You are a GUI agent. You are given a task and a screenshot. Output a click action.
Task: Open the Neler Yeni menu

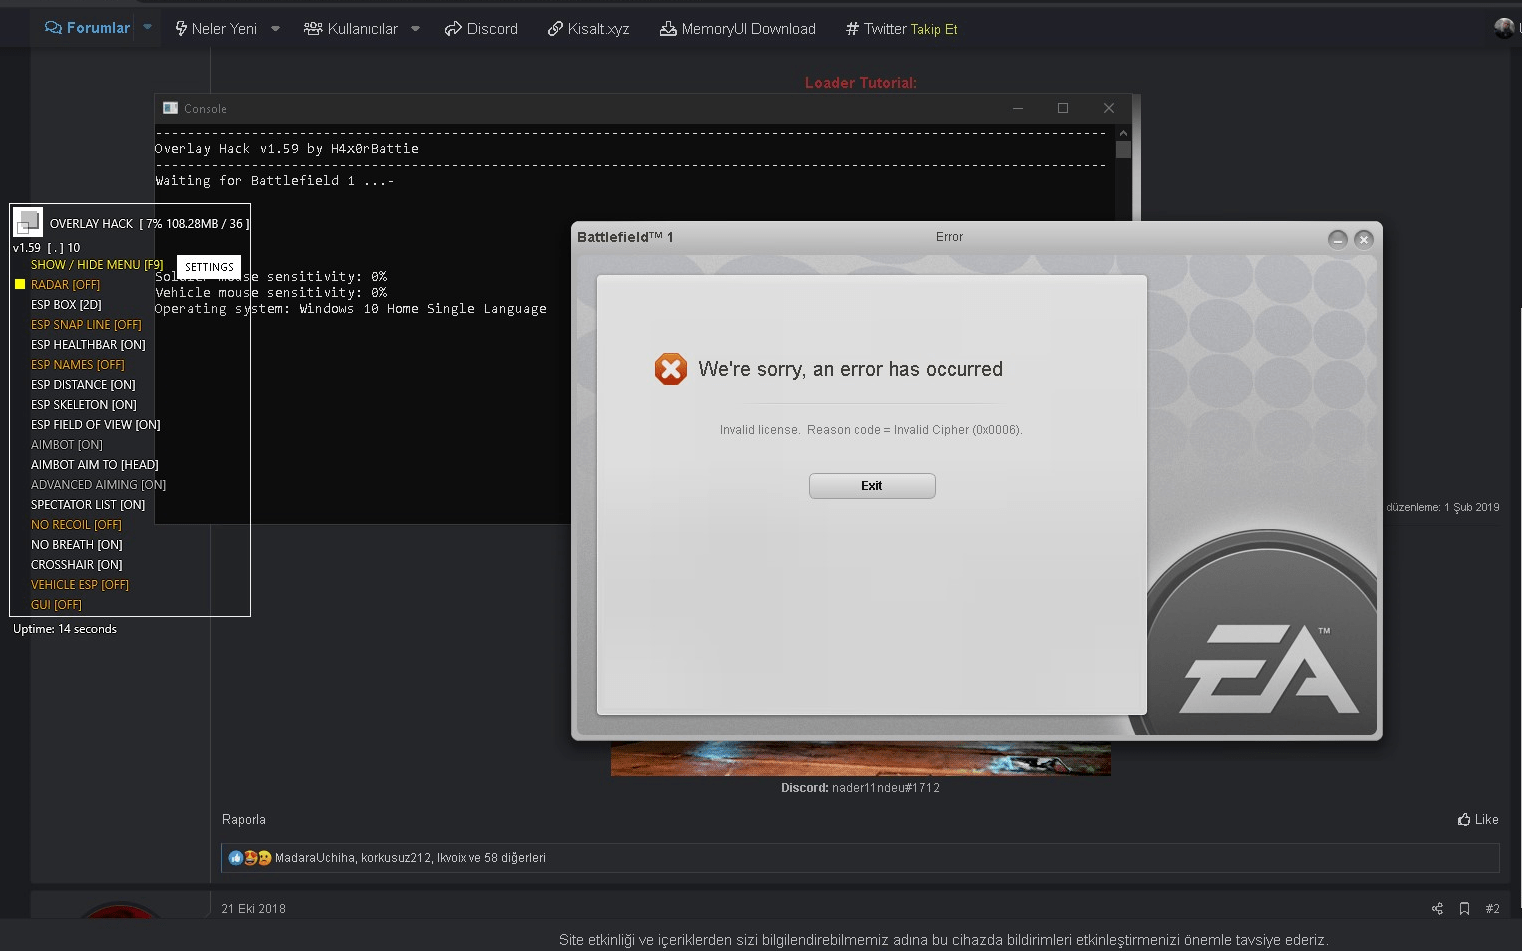coord(216,29)
